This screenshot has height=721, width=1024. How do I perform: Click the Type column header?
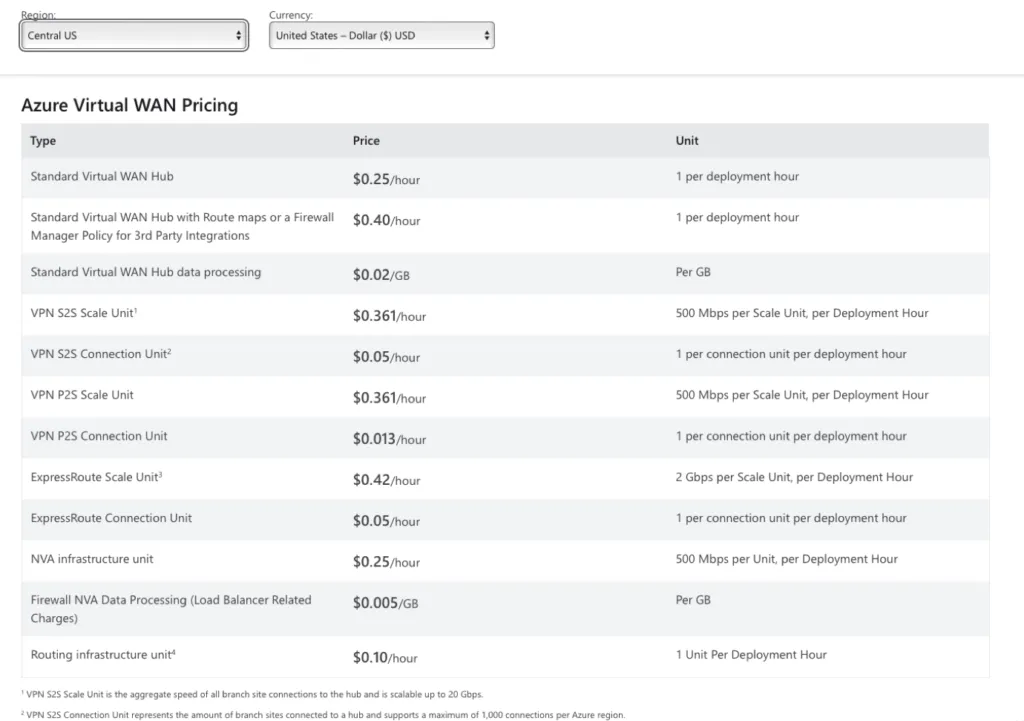(43, 141)
